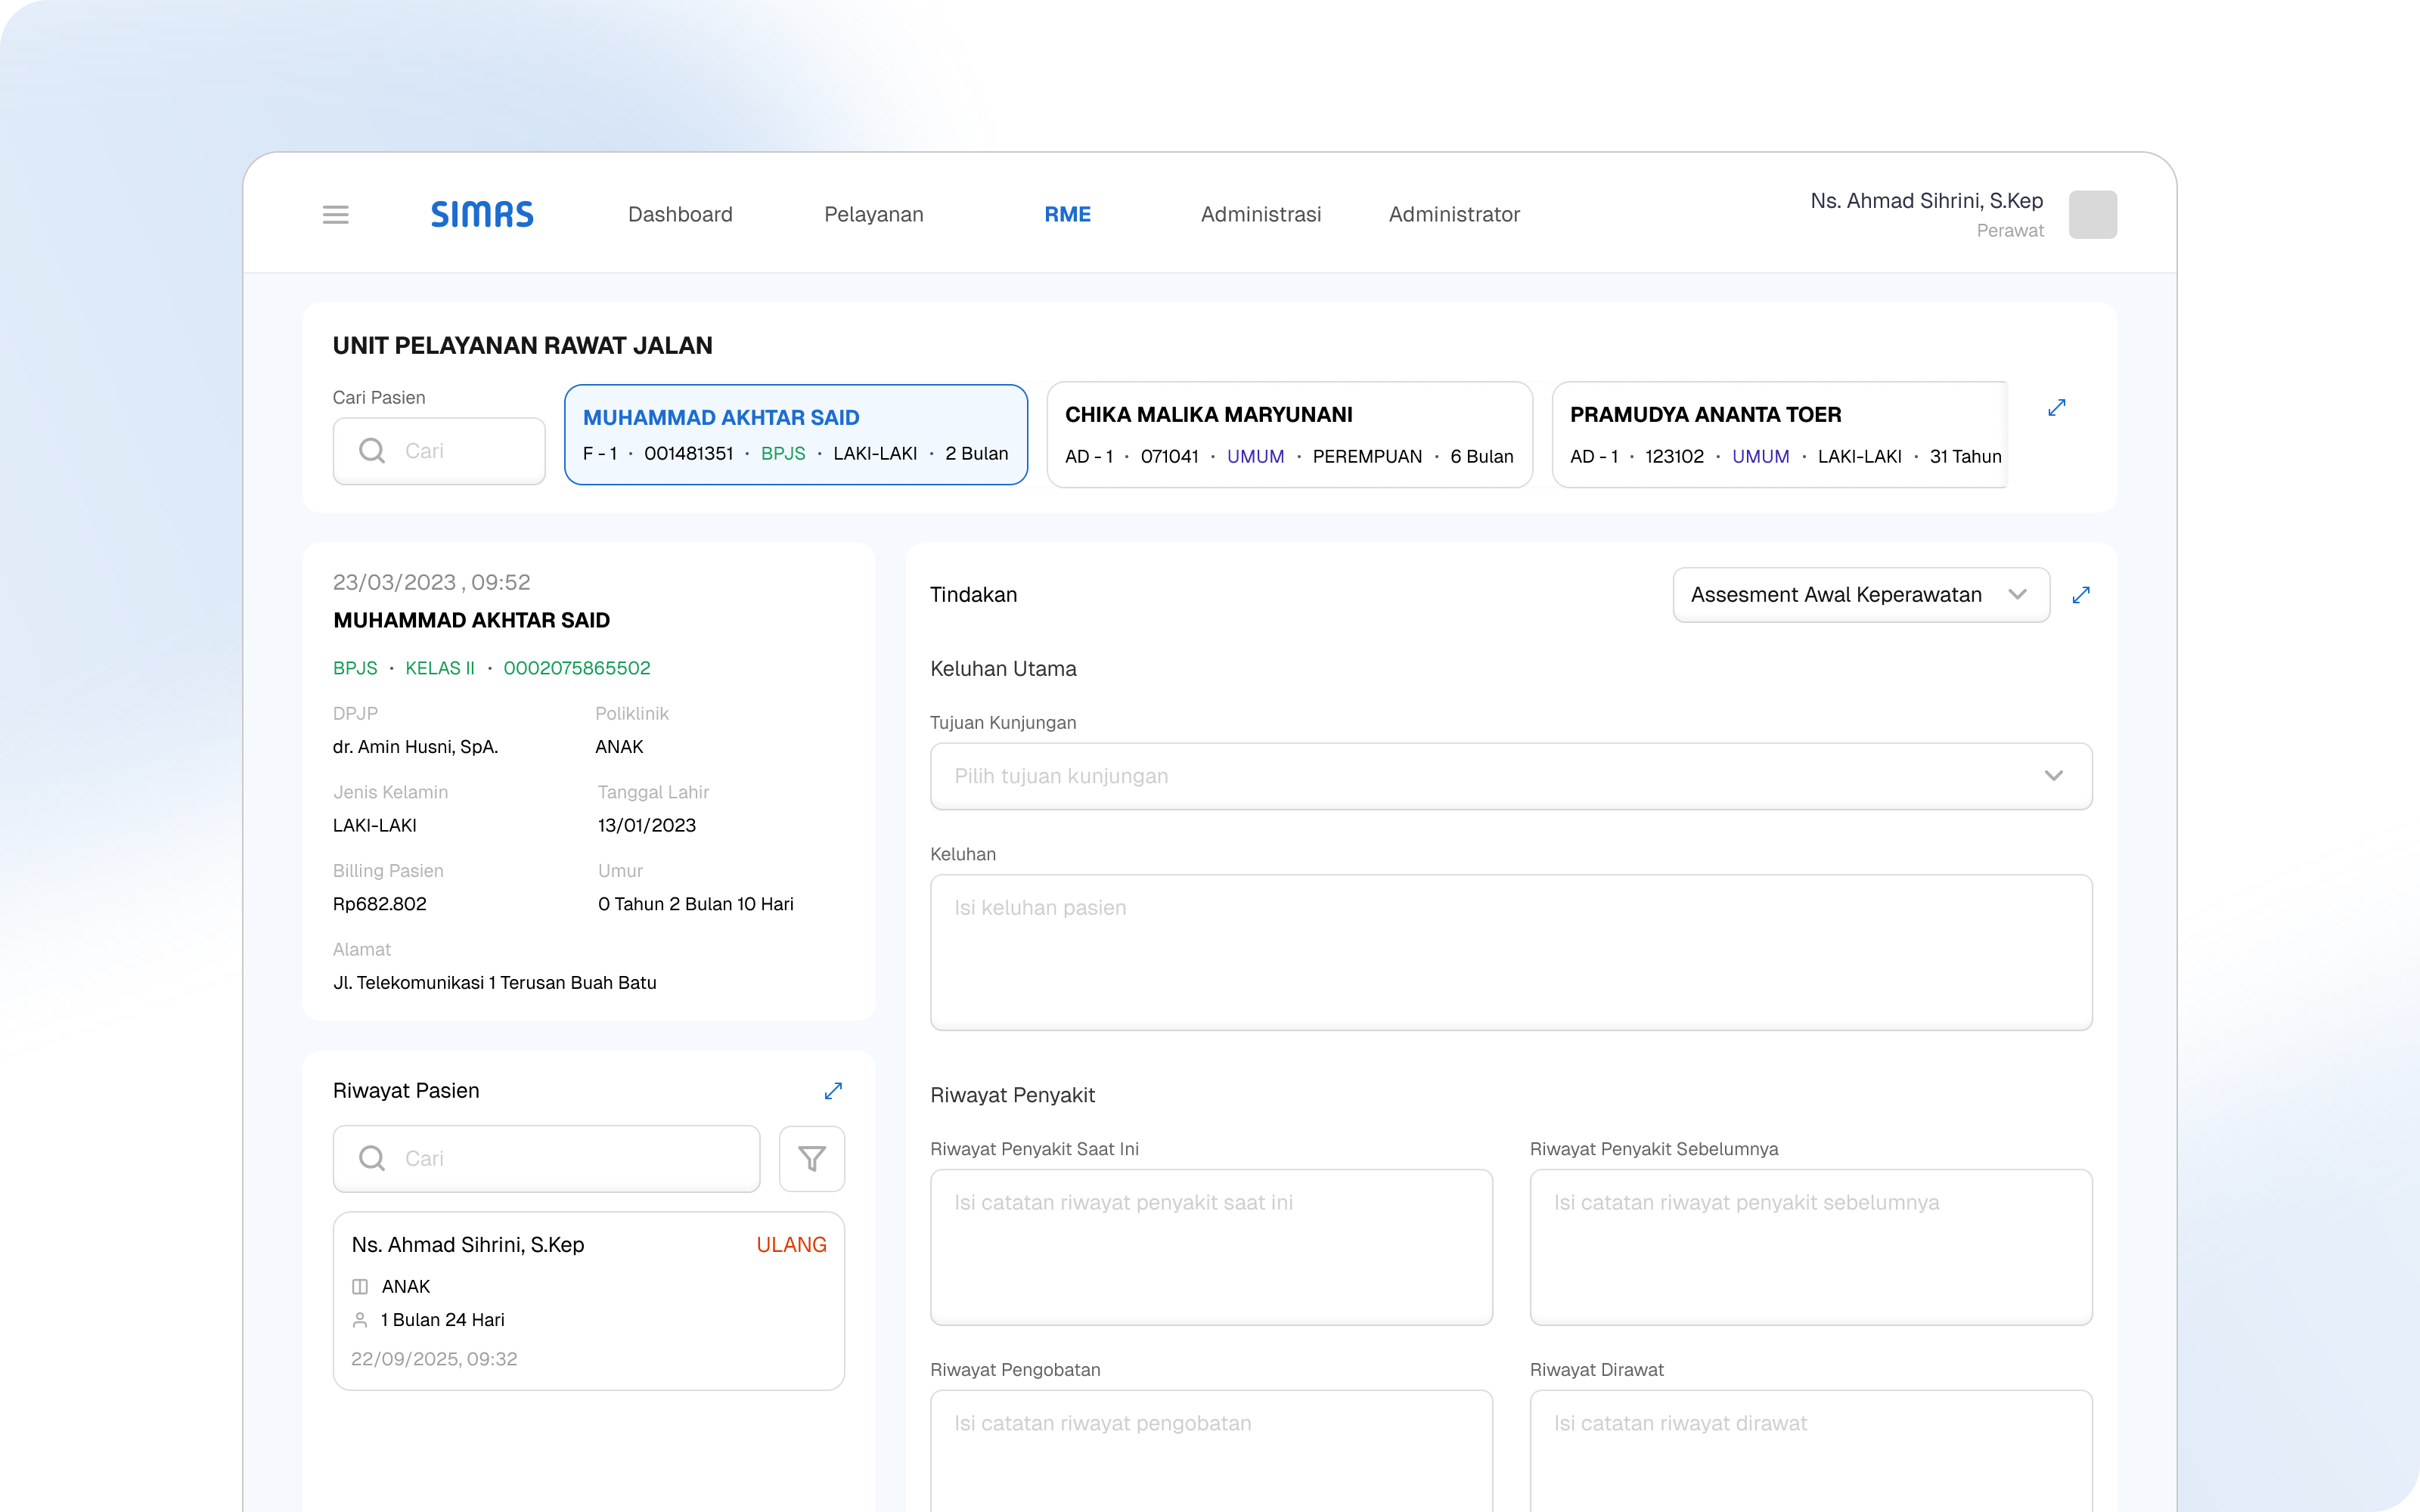
Task: Click the KELAS II label
Action: point(440,668)
